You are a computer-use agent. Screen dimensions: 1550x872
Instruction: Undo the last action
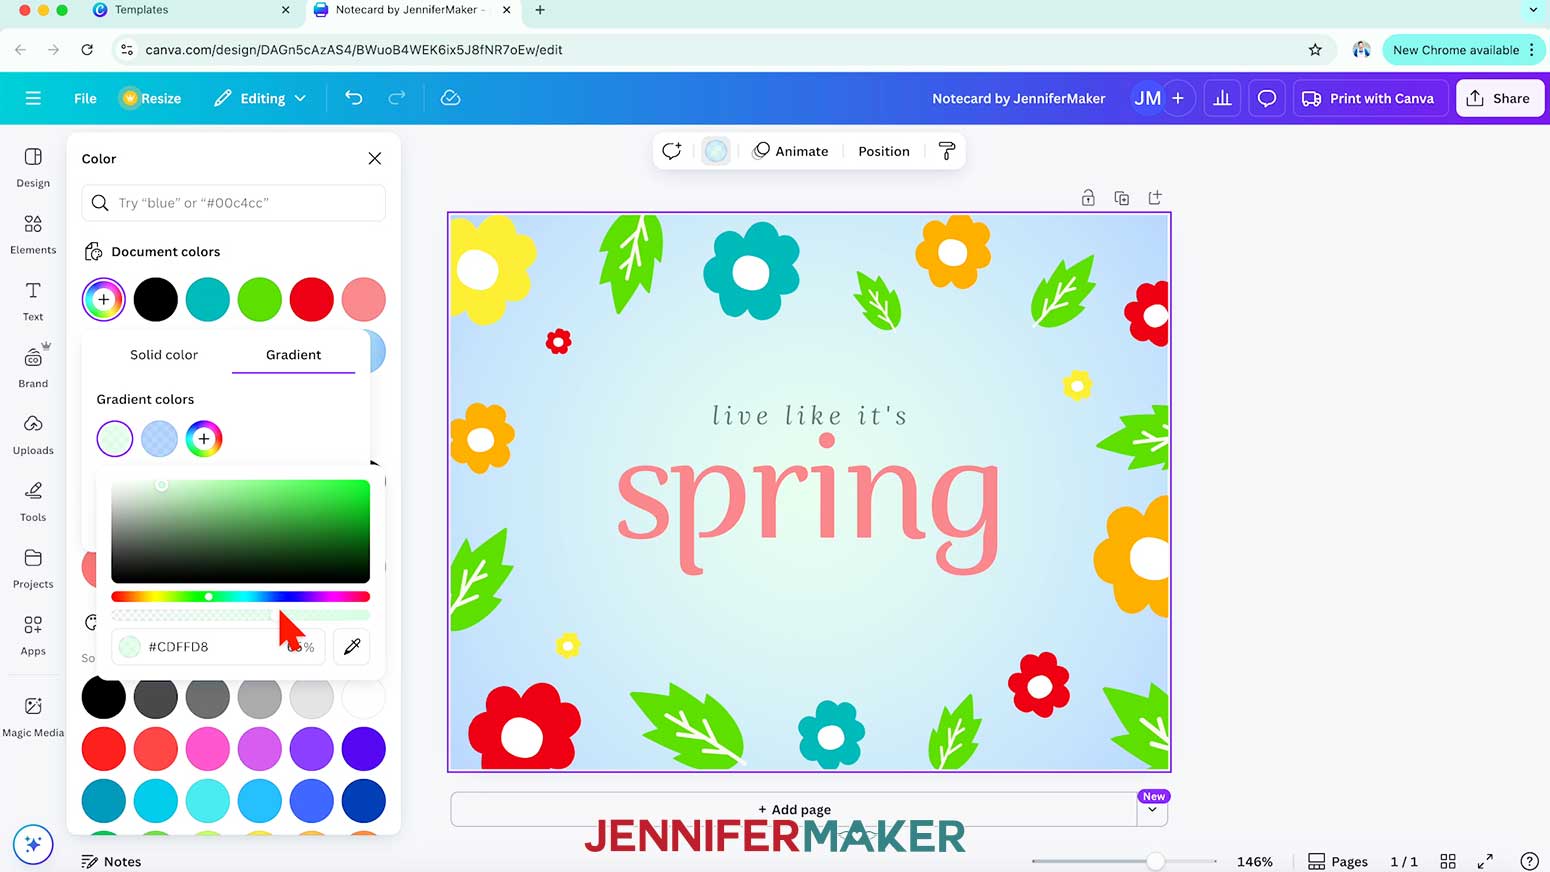point(354,98)
